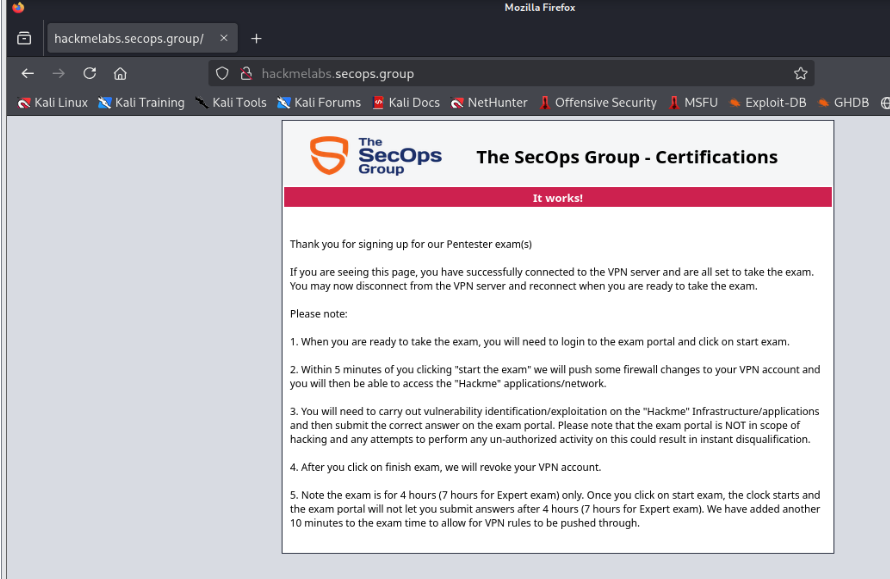Image resolution: width=890 pixels, height=579 pixels.
Task: Go forward one page
Action: [x=58, y=73]
